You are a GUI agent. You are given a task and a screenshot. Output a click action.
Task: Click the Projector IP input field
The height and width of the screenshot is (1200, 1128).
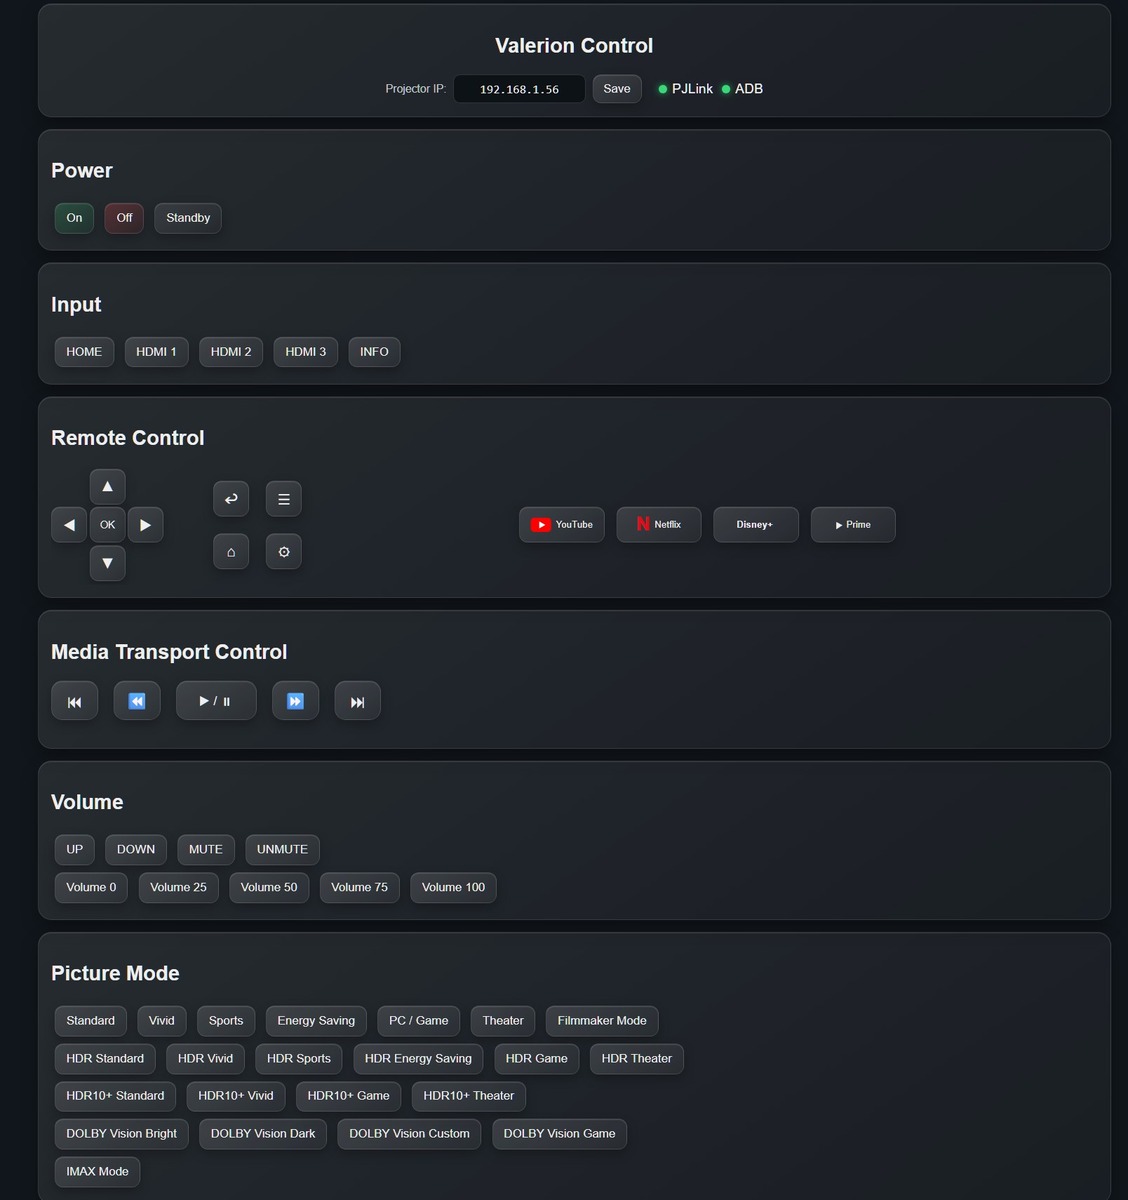point(519,89)
